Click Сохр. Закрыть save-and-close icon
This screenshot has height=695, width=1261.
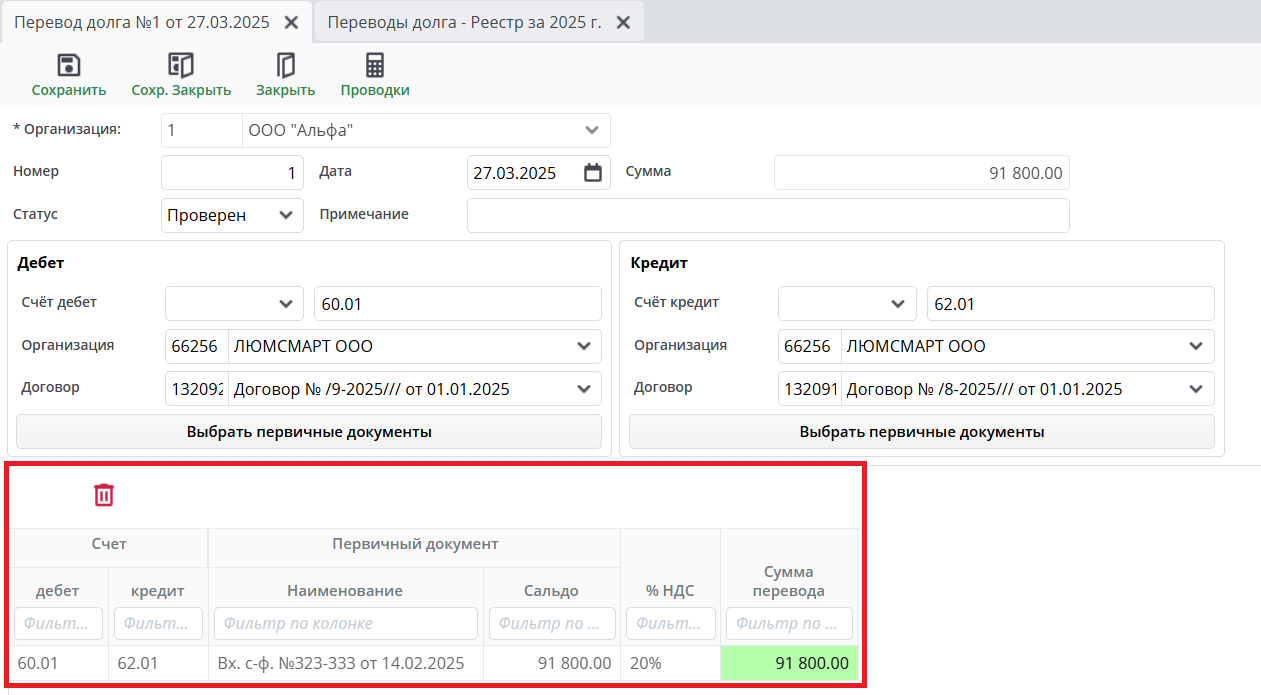(181, 66)
